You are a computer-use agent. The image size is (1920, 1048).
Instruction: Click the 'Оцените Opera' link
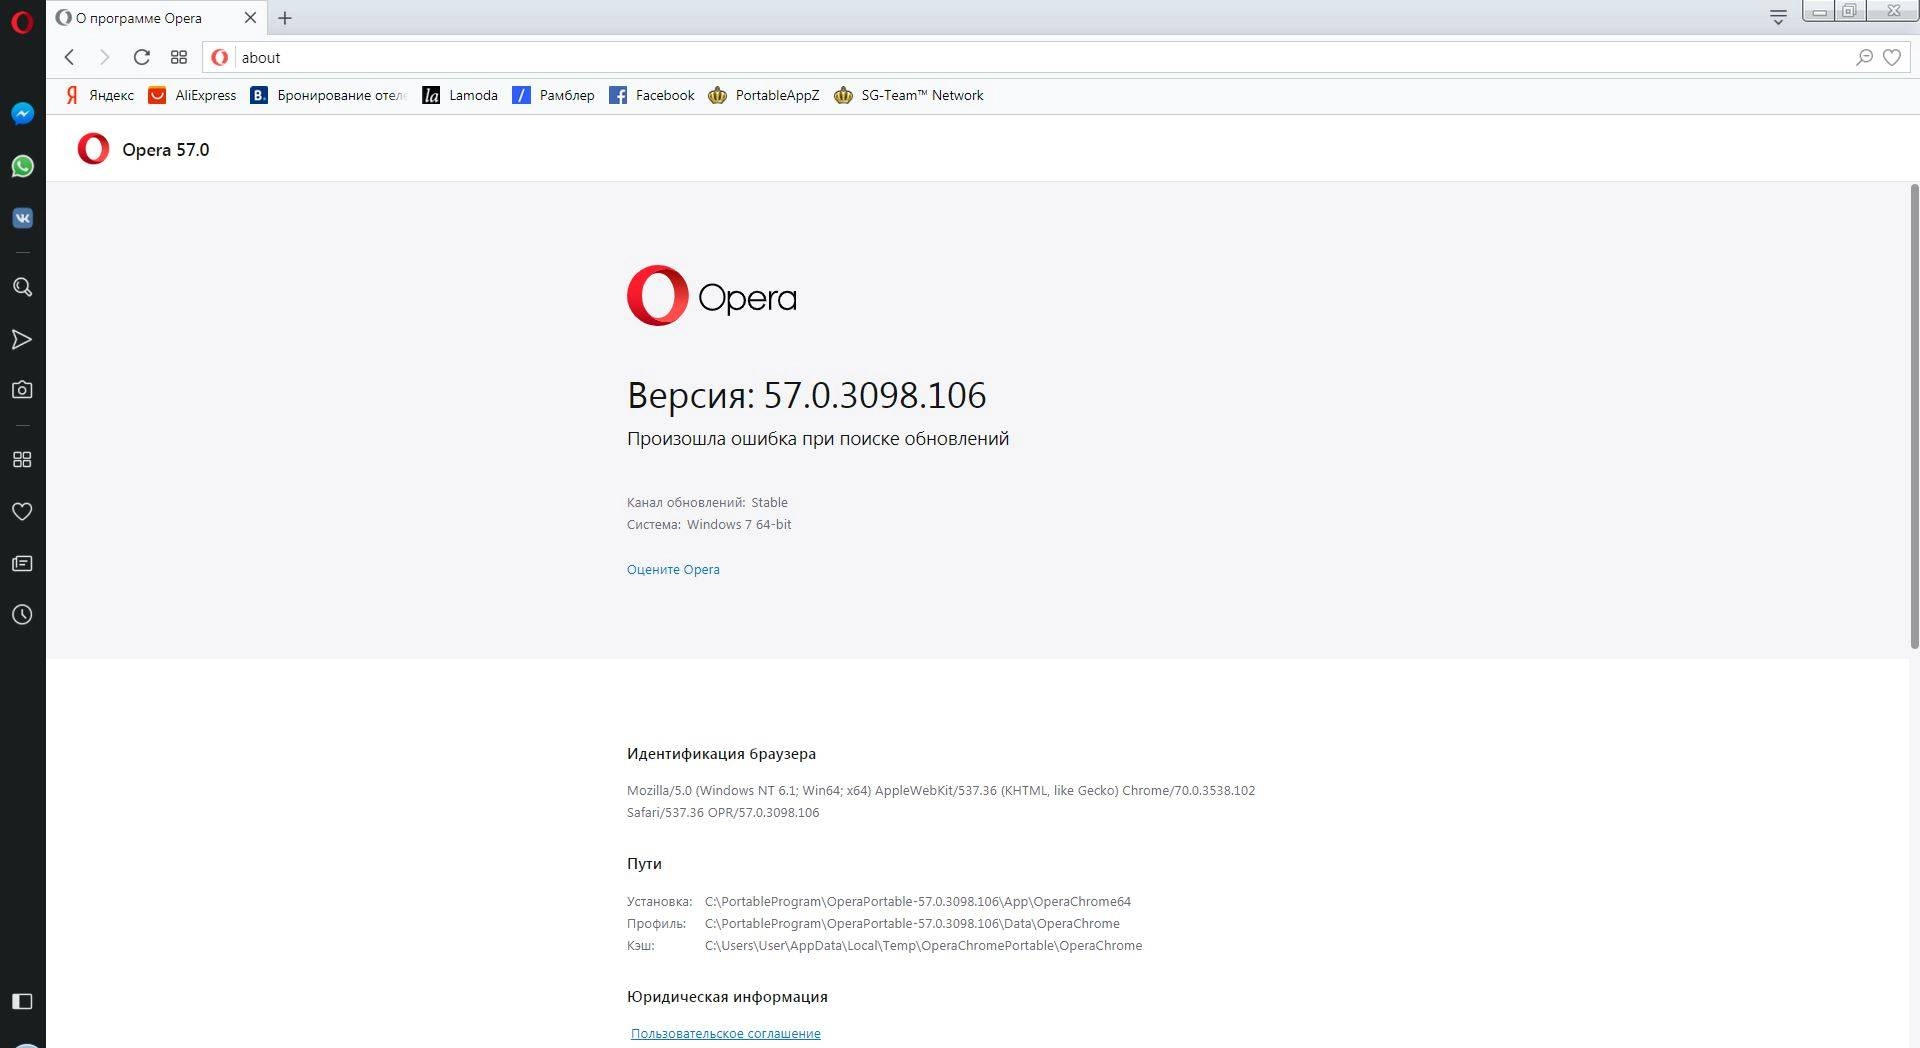pos(673,570)
